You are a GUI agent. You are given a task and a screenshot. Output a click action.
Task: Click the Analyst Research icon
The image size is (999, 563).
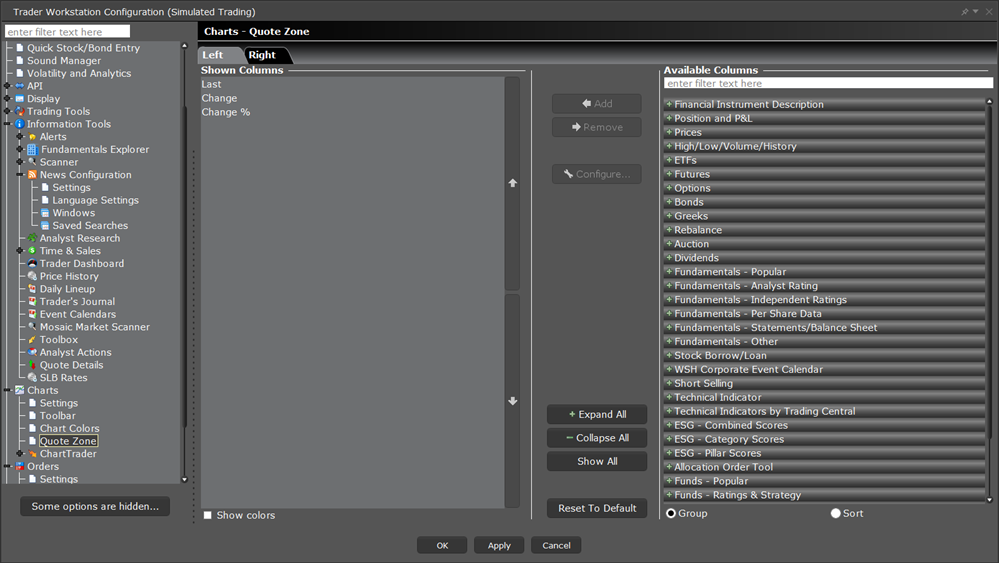click(32, 238)
